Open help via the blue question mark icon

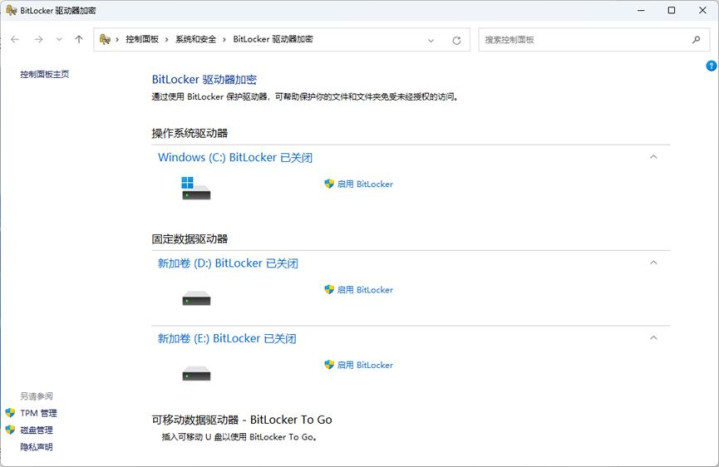(711, 66)
